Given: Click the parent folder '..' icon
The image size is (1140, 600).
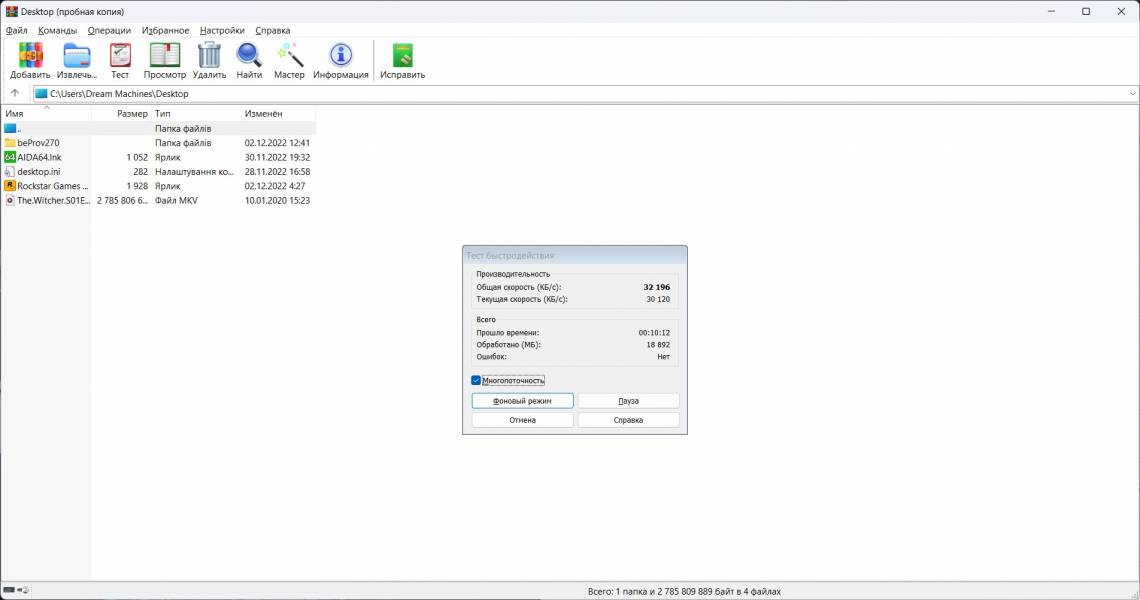Looking at the screenshot, I should pos(10,128).
